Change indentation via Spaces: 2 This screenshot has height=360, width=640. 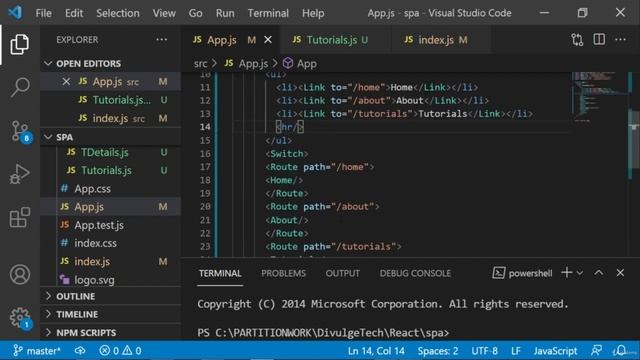pos(438,351)
